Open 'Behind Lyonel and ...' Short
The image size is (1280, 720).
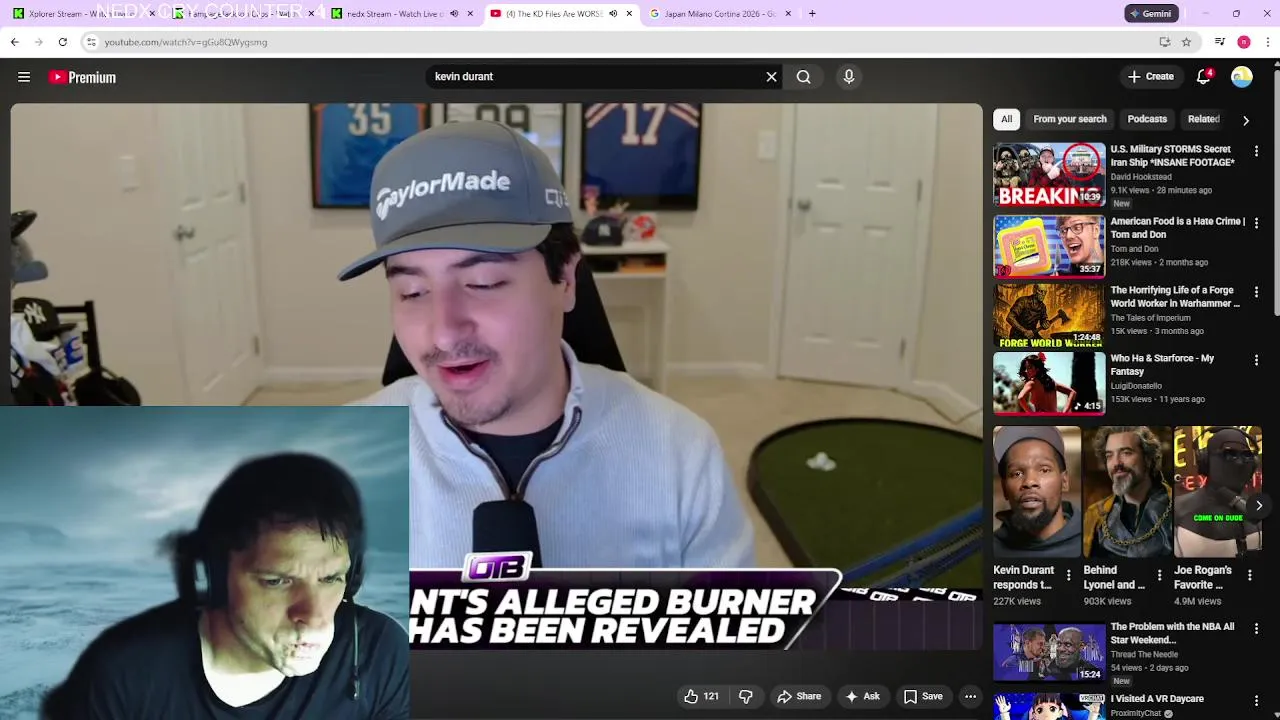tap(1127, 492)
